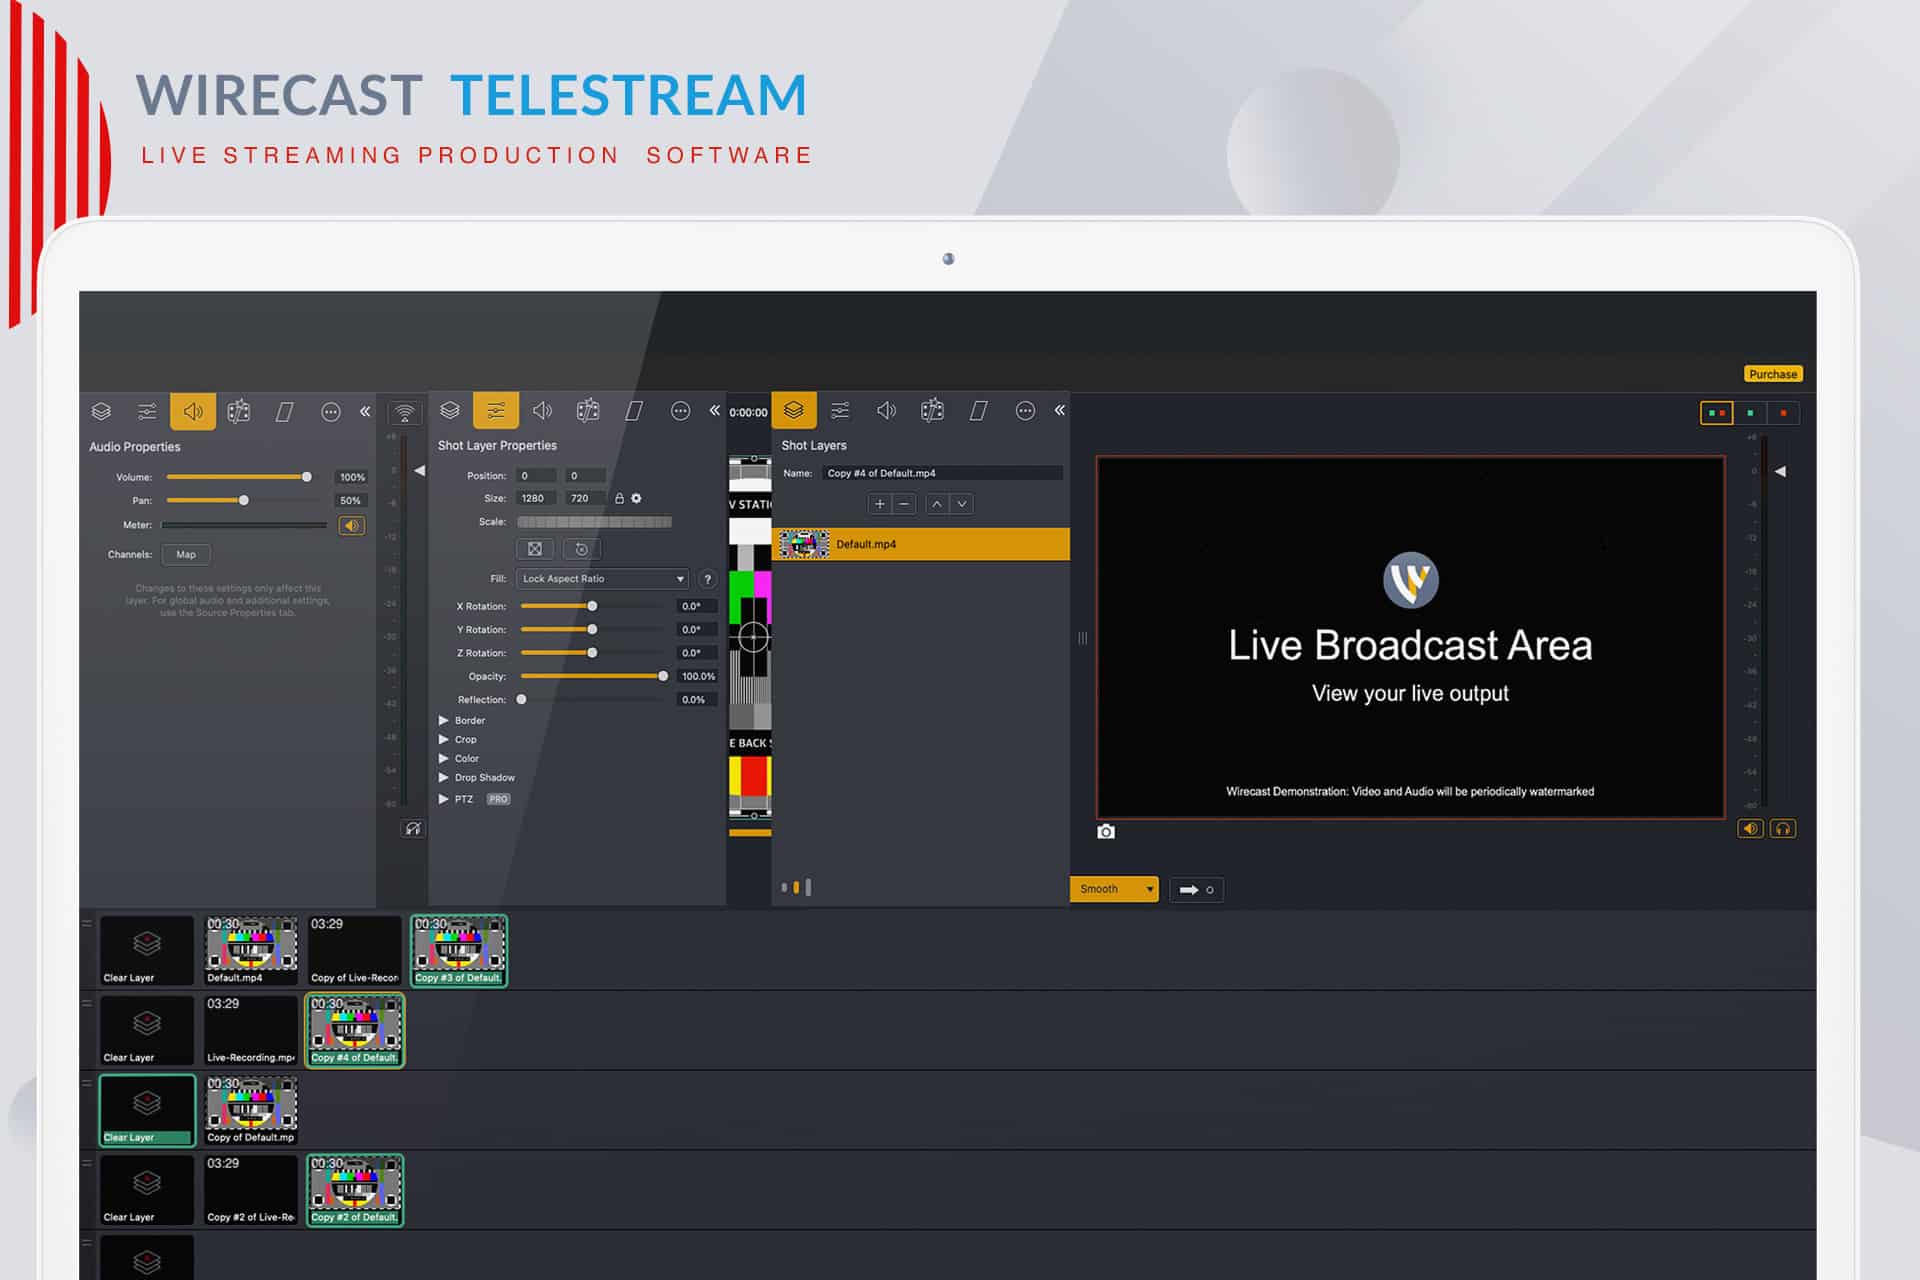Select Copy of Default.mp shot thumbnail
Screen dimensions: 1920x1280
(x=251, y=1110)
